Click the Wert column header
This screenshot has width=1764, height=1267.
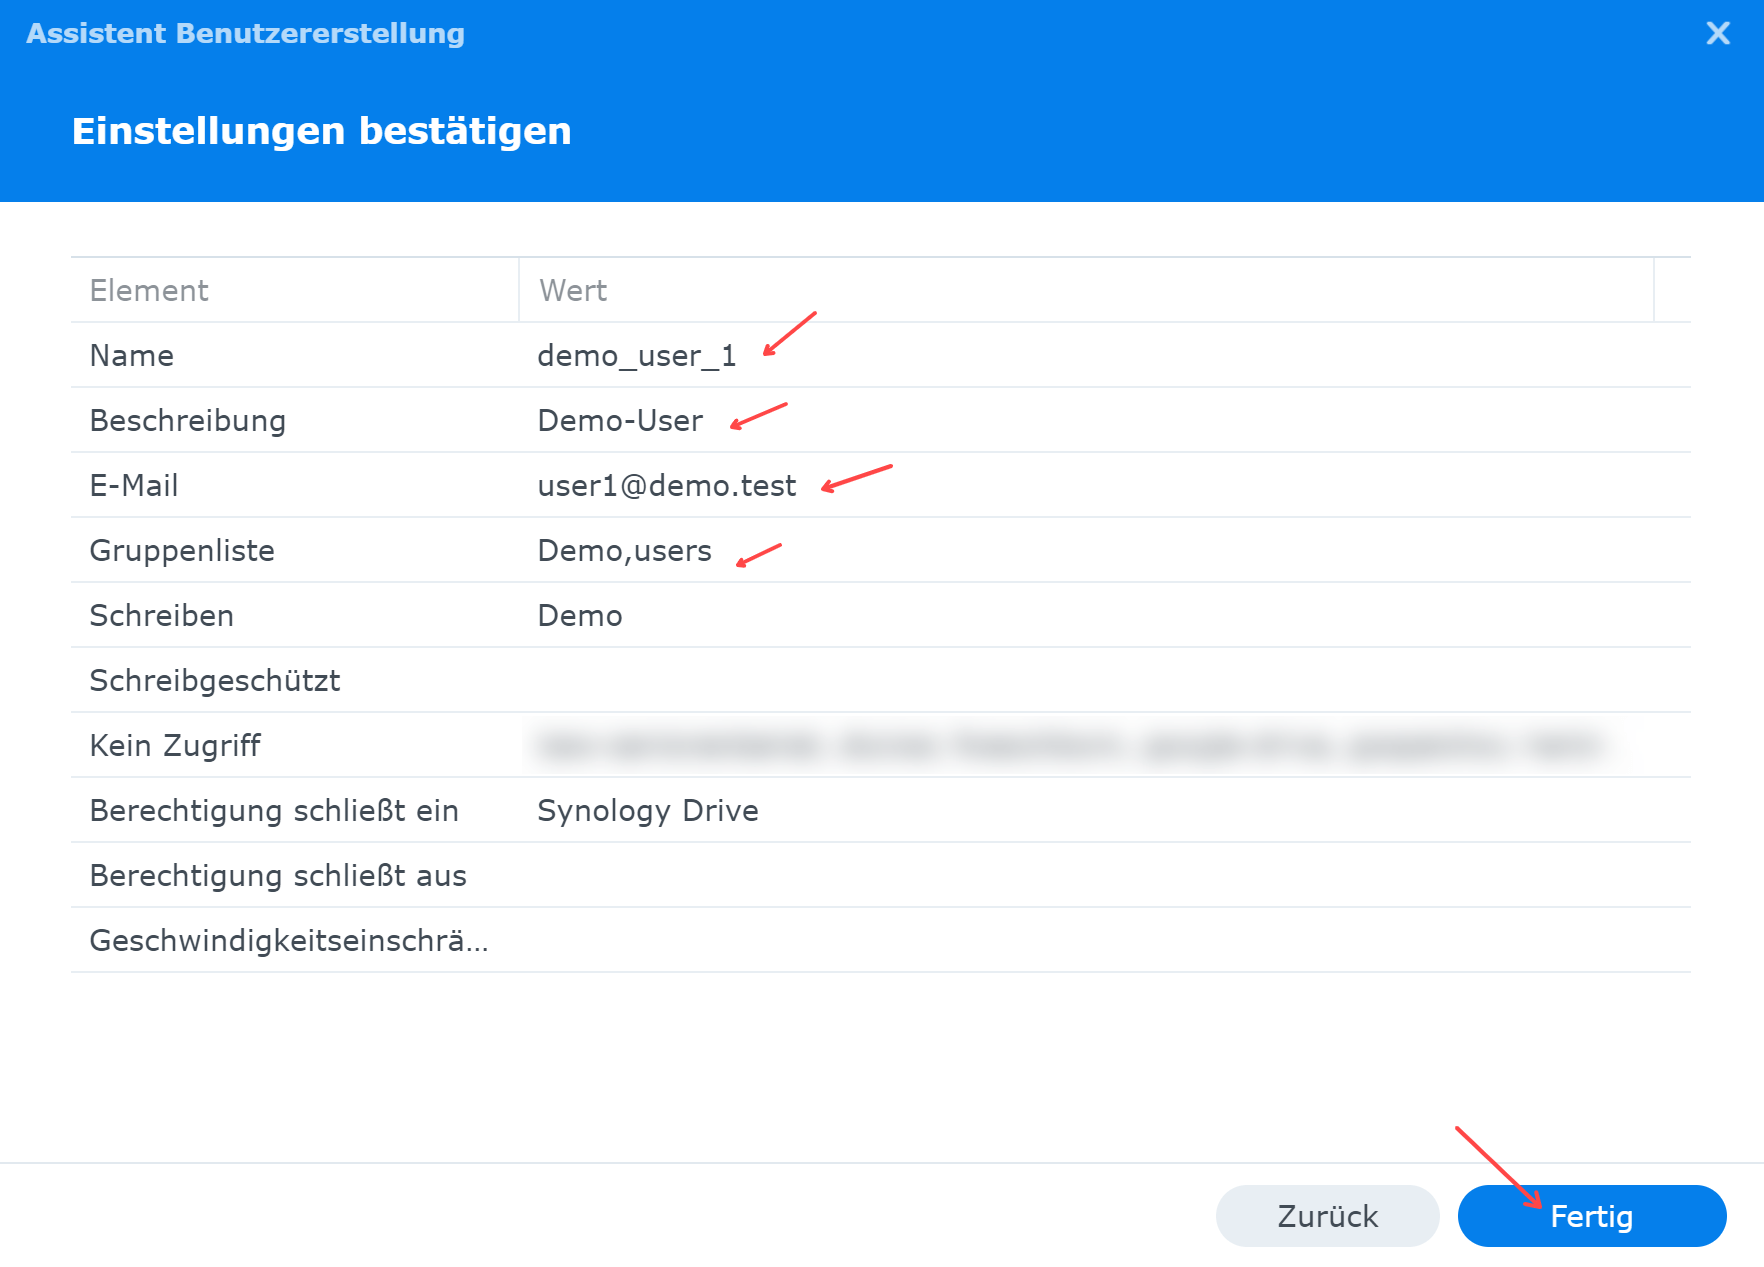tap(573, 291)
